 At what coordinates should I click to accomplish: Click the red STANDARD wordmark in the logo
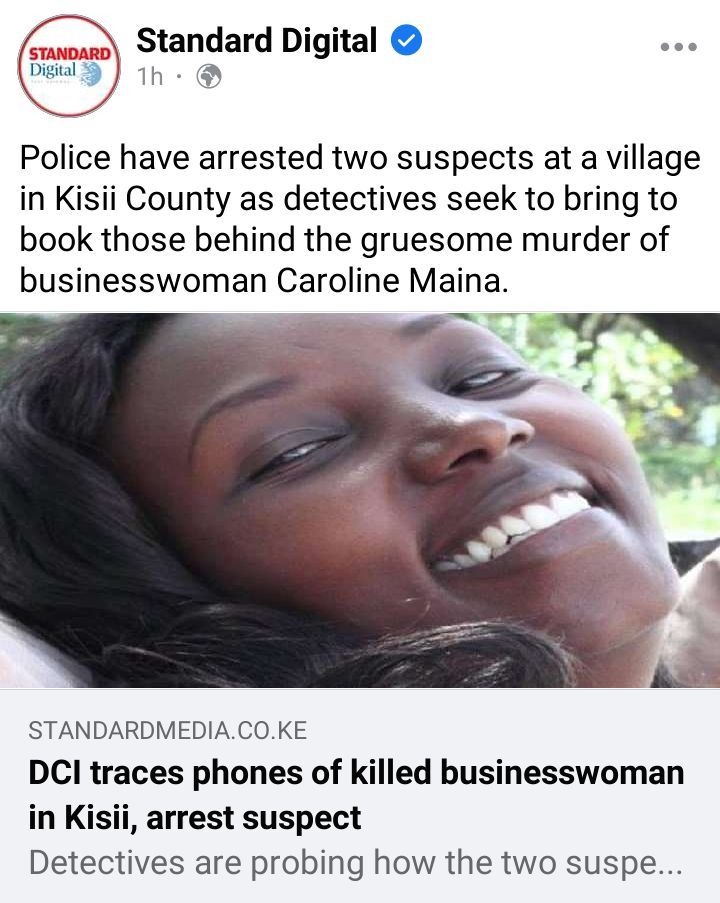tap(70, 54)
